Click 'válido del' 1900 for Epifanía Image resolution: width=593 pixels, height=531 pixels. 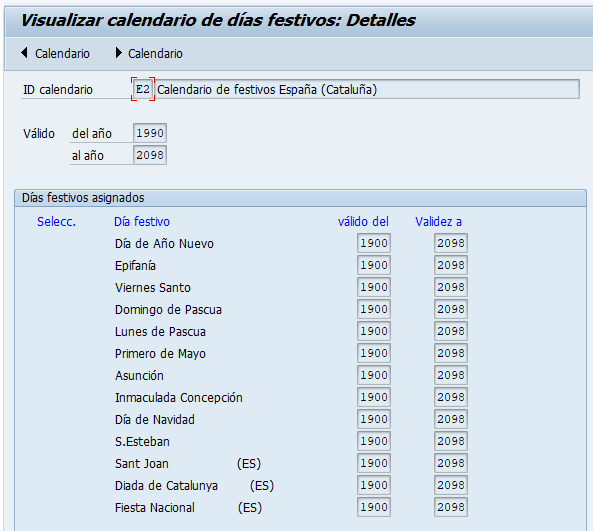pyautogui.click(x=374, y=265)
